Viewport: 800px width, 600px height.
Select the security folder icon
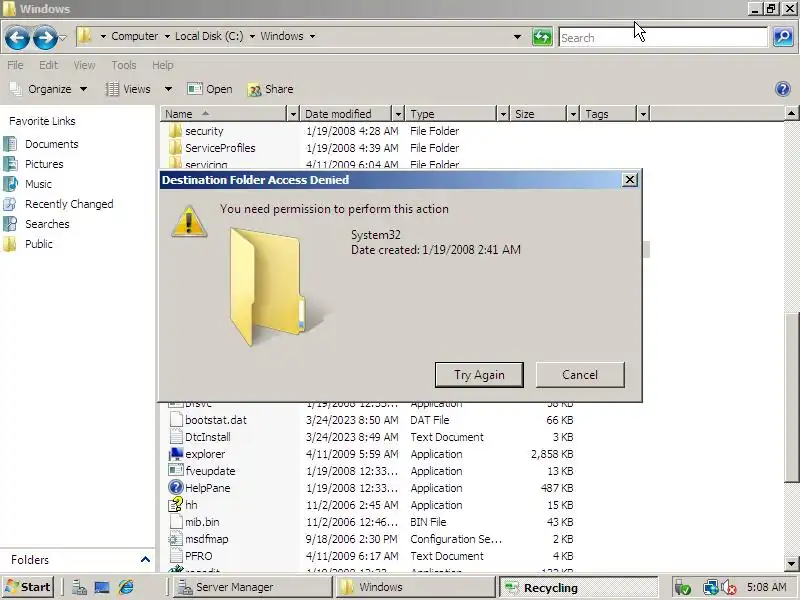pyautogui.click(x=176, y=131)
